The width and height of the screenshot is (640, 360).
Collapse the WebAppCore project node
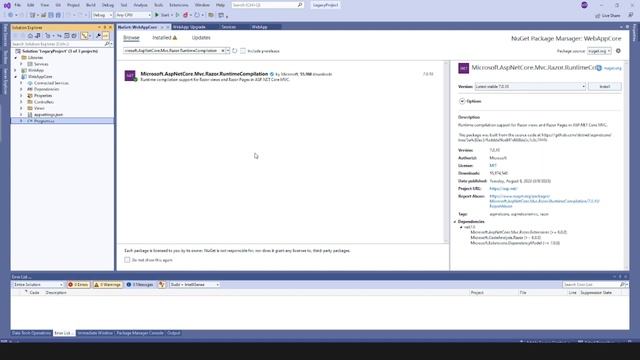pyautogui.click(x=16, y=77)
